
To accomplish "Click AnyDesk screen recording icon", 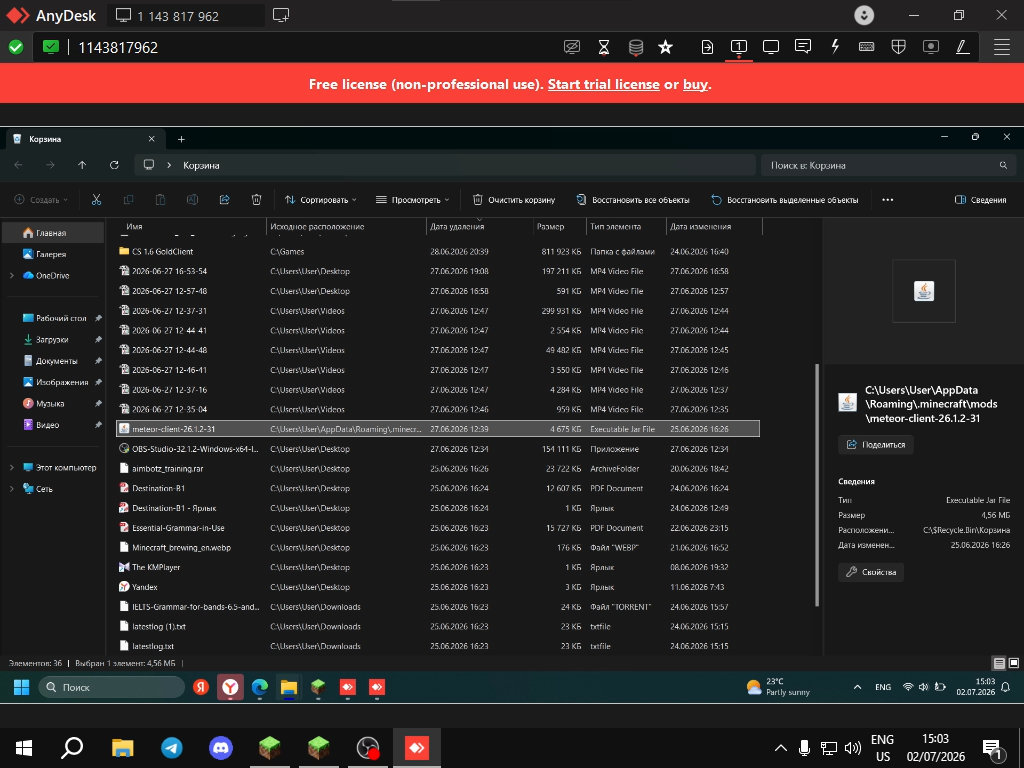I will pos(931,47).
